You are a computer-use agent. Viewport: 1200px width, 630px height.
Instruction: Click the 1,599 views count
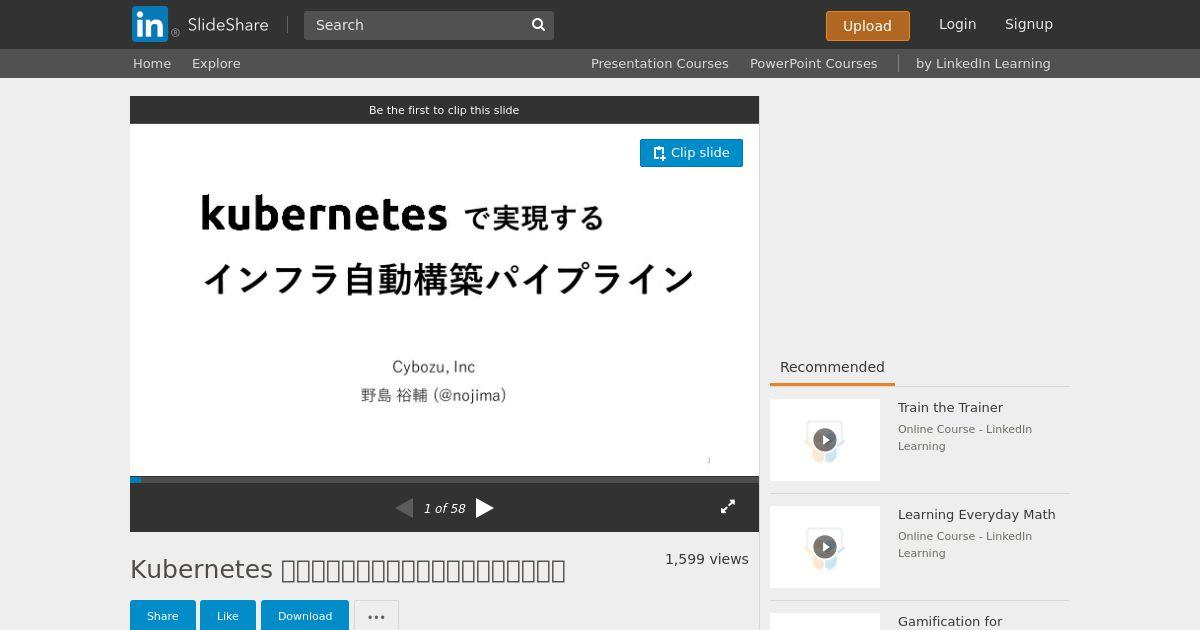click(x=706, y=559)
